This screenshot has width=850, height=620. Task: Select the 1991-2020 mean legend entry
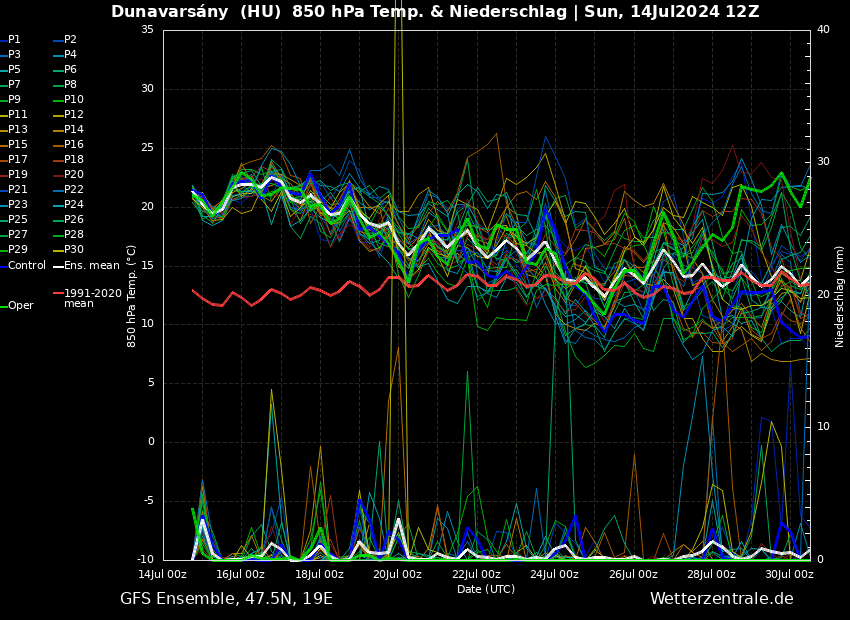[92, 298]
